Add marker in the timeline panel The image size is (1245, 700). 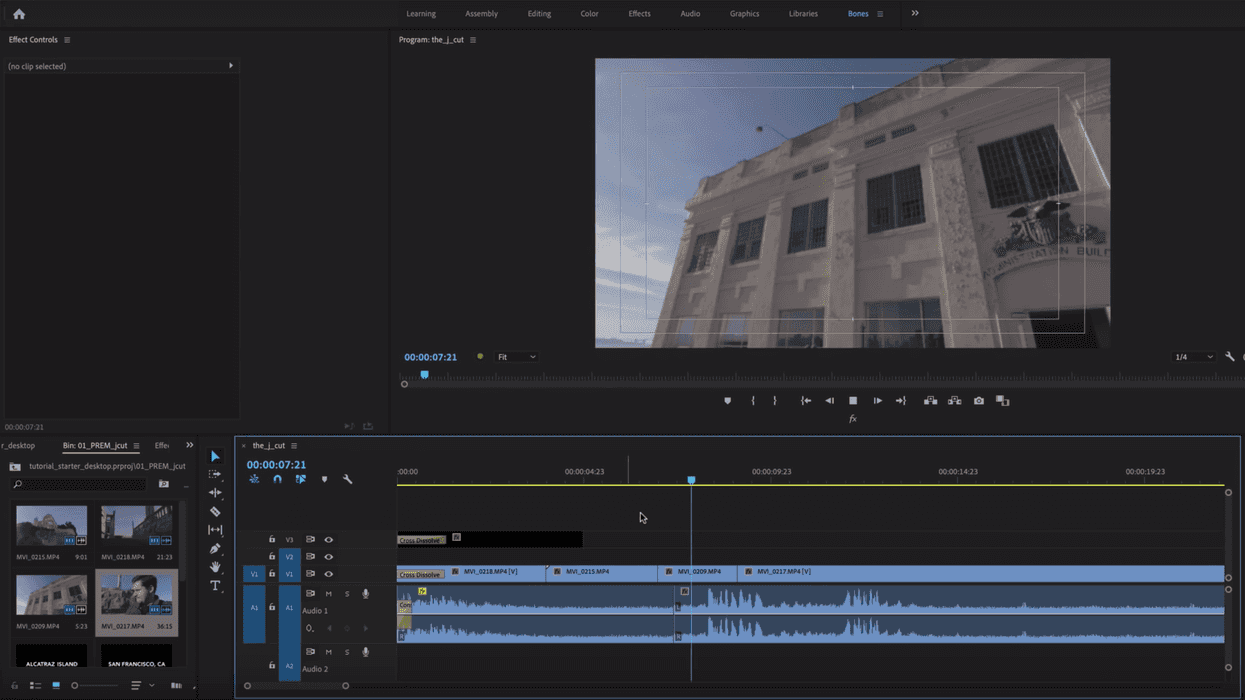(x=324, y=479)
